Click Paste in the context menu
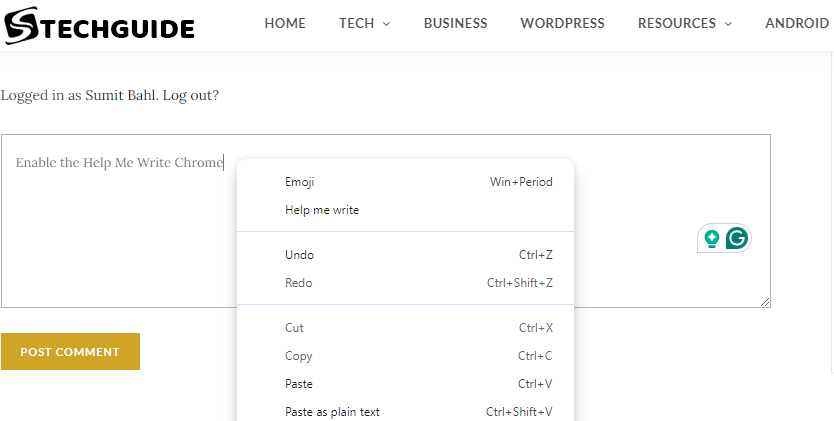 (x=298, y=384)
